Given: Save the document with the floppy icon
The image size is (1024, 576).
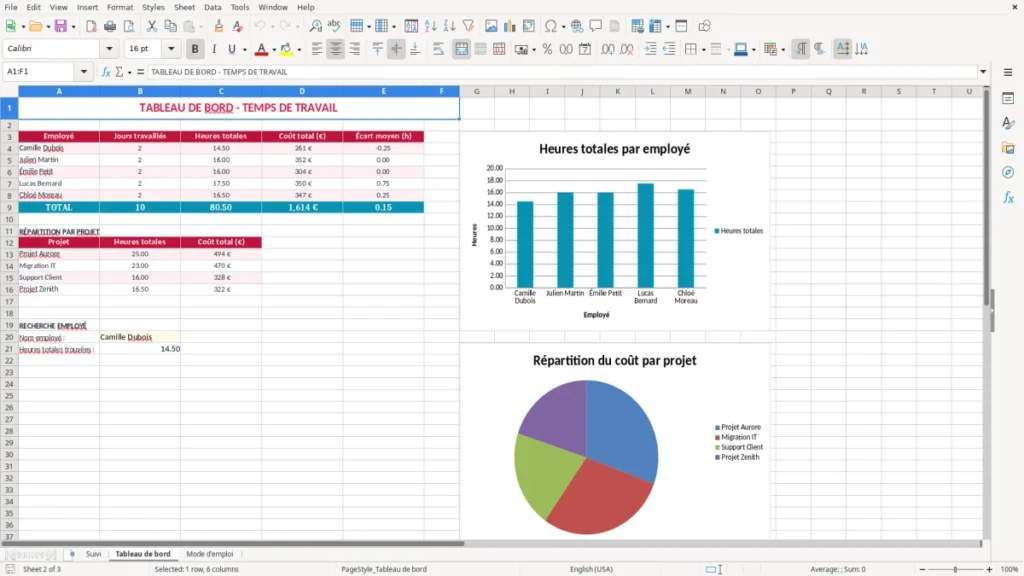Looking at the screenshot, I should point(61,26).
